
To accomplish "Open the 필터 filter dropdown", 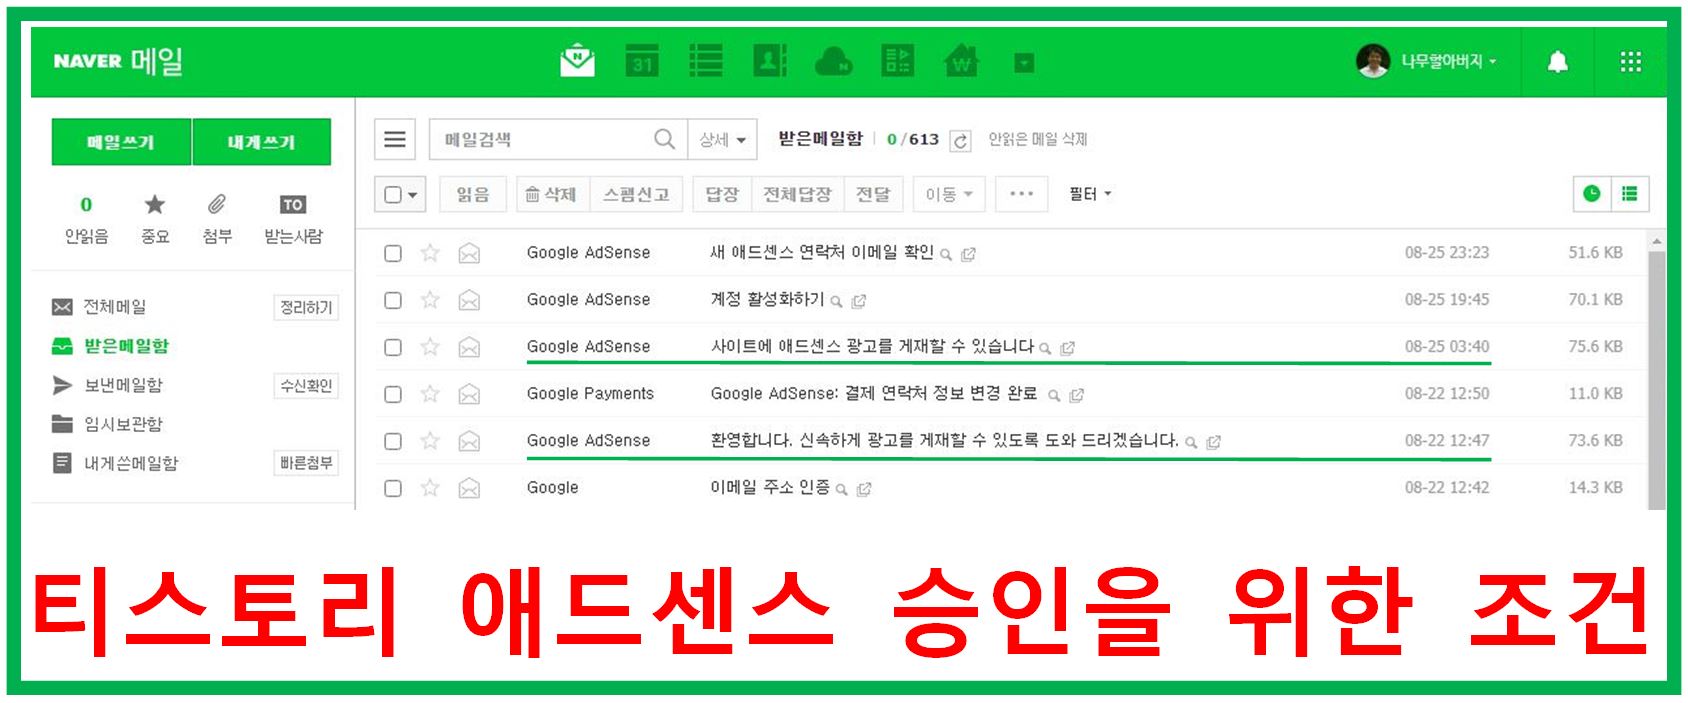I will click(1090, 194).
